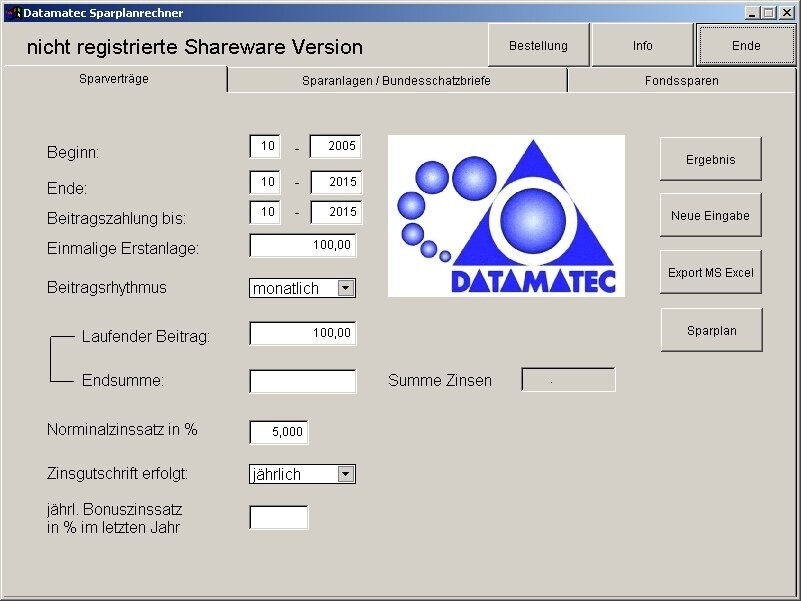Click the 'Laufender Beitrag:' label
Image resolution: width=801 pixels, height=601 pixels.
(146, 337)
